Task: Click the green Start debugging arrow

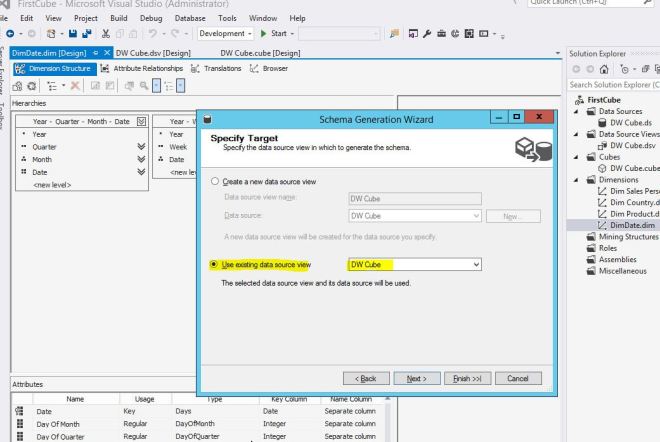Action: point(265,33)
